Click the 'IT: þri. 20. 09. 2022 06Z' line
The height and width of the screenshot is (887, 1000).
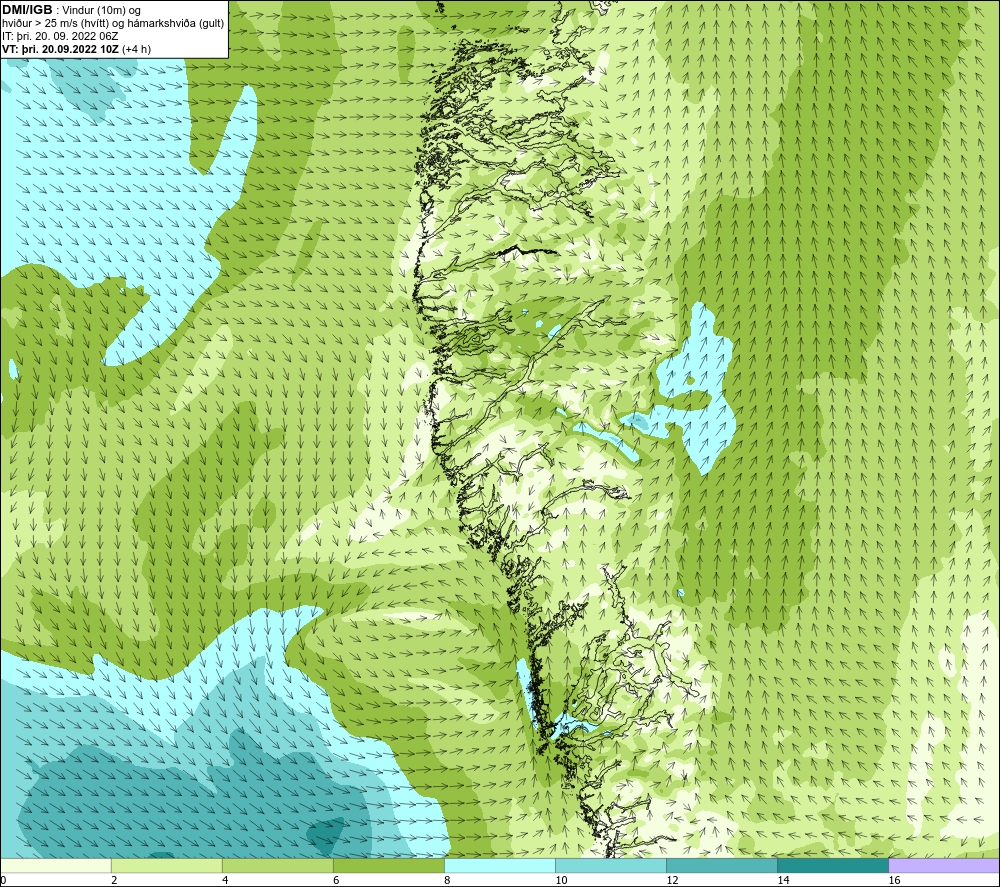tap(60, 36)
